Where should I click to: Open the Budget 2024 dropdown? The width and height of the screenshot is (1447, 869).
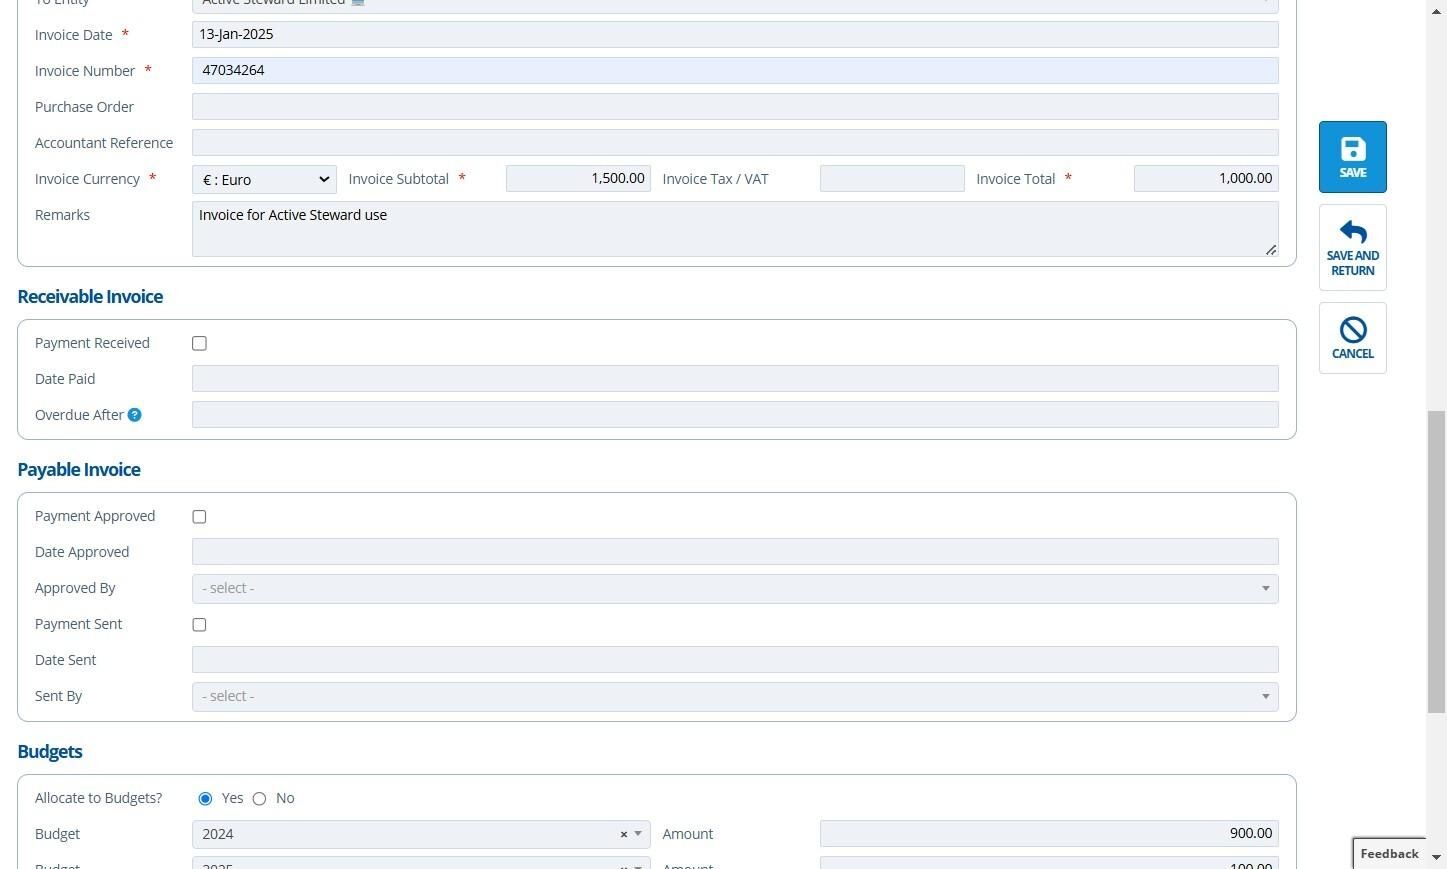(x=421, y=835)
